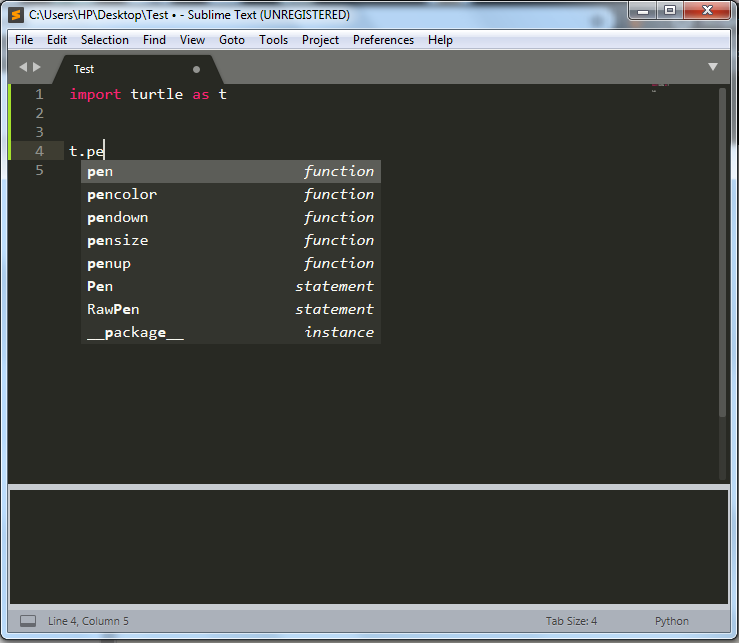The height and width of the screenshot is (643, 739).
Task: Open Python syntax selector
Action: [x=672, y=621]
